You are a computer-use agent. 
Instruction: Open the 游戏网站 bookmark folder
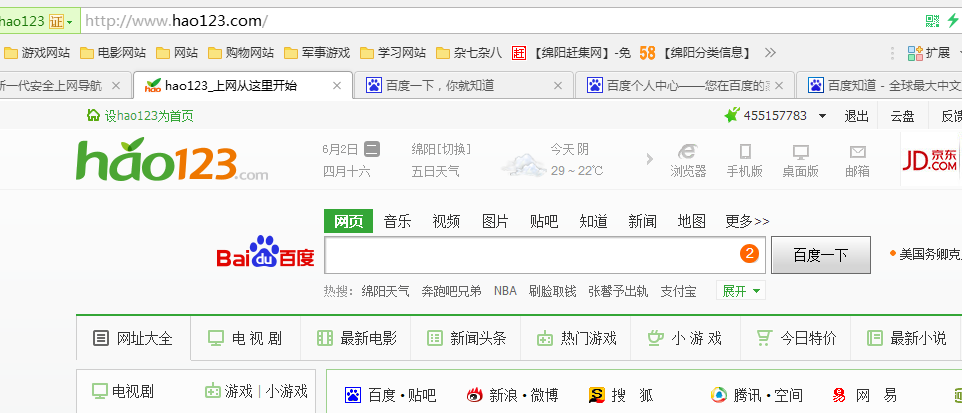pyautogui.click(x=37, y=53)
